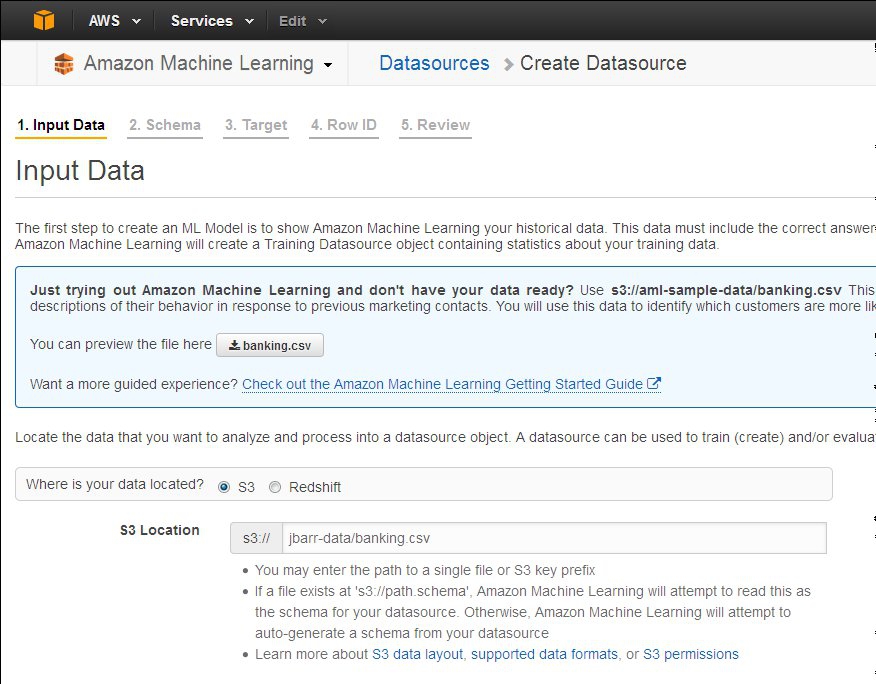The image size is (876, 684).
Task: Click the s3://aml-sample-data/banking.csv sample path text
Action: [726, 290]
